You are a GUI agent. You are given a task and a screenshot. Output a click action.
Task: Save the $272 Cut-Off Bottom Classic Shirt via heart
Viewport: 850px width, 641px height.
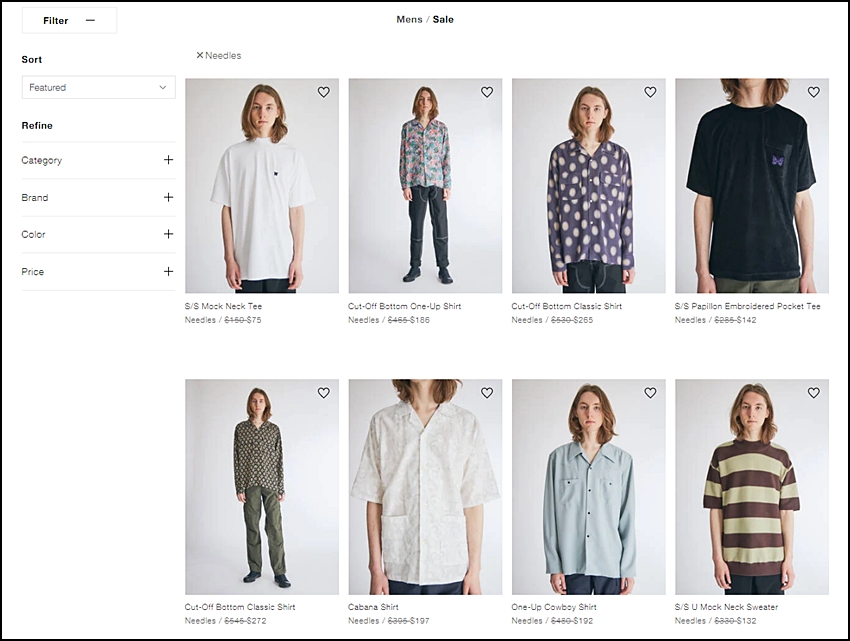coord(324,393)
